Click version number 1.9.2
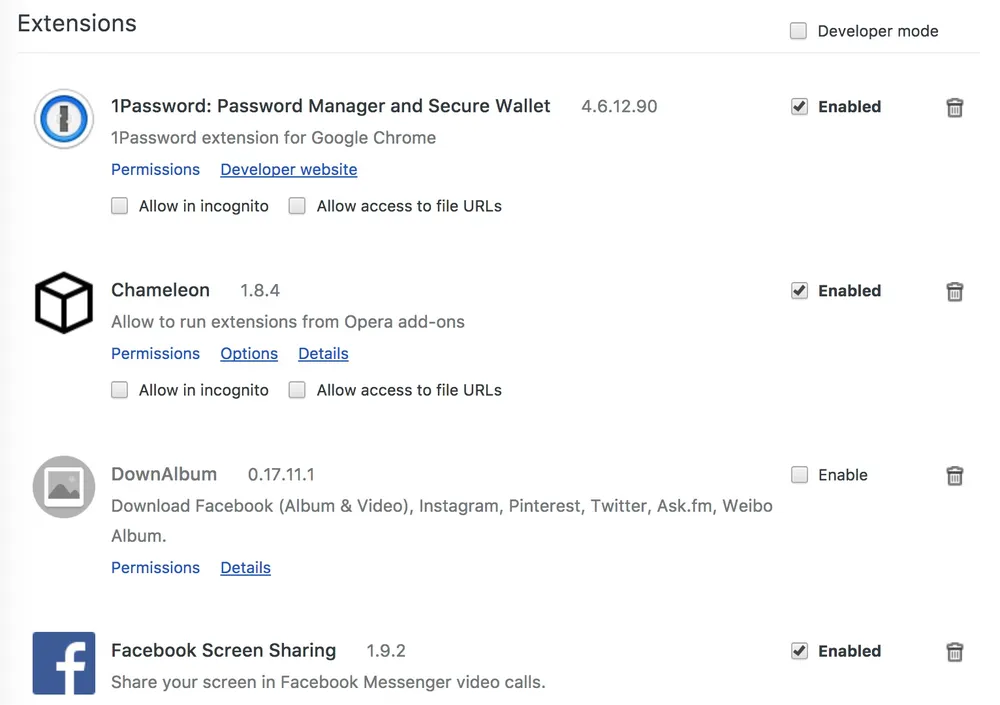Image resolution: width=1000 pixels, height=705 pixels. pos(386,651)
